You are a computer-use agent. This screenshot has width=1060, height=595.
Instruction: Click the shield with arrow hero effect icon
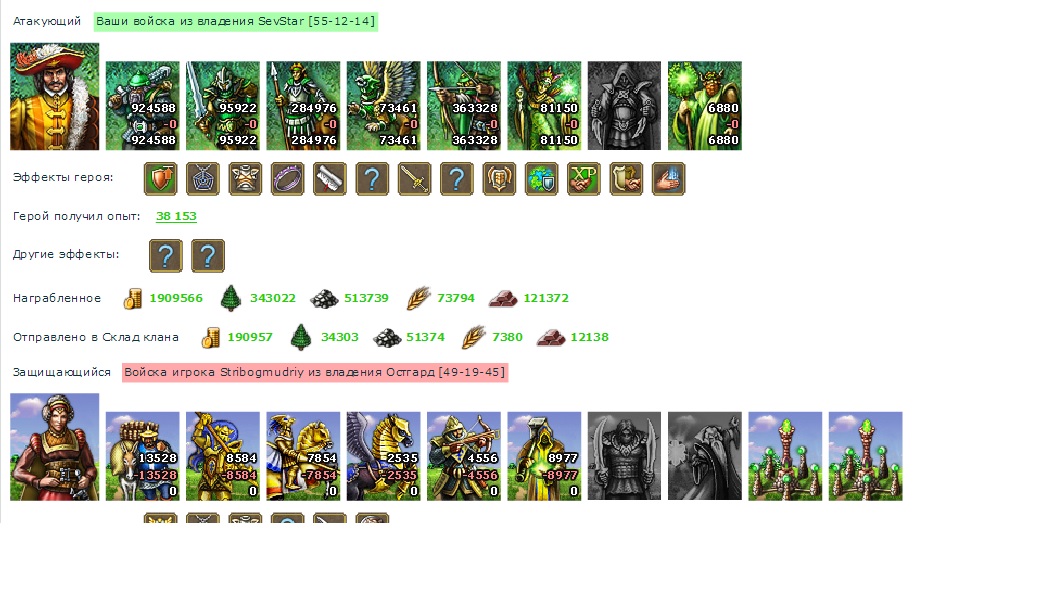coord(160,179)
